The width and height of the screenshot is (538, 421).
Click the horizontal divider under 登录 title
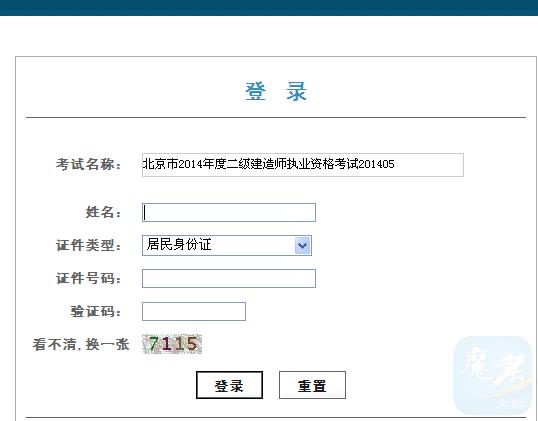click(276, 117)
